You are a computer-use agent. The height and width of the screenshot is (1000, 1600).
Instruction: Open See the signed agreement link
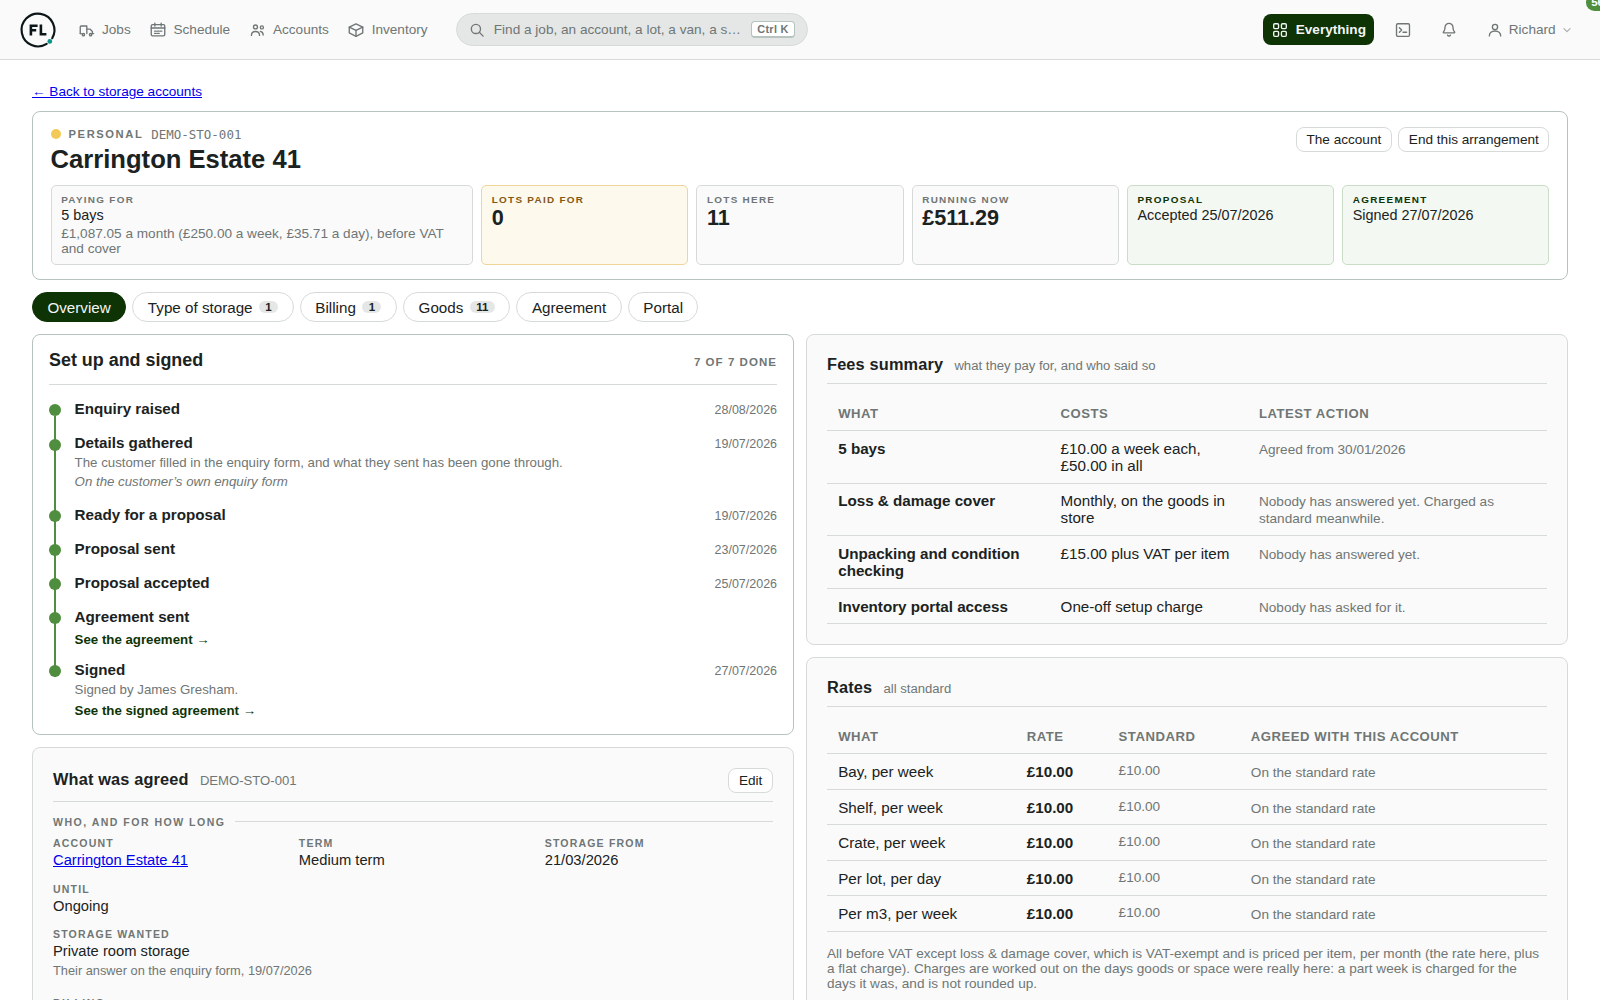[x=165, y=711]
